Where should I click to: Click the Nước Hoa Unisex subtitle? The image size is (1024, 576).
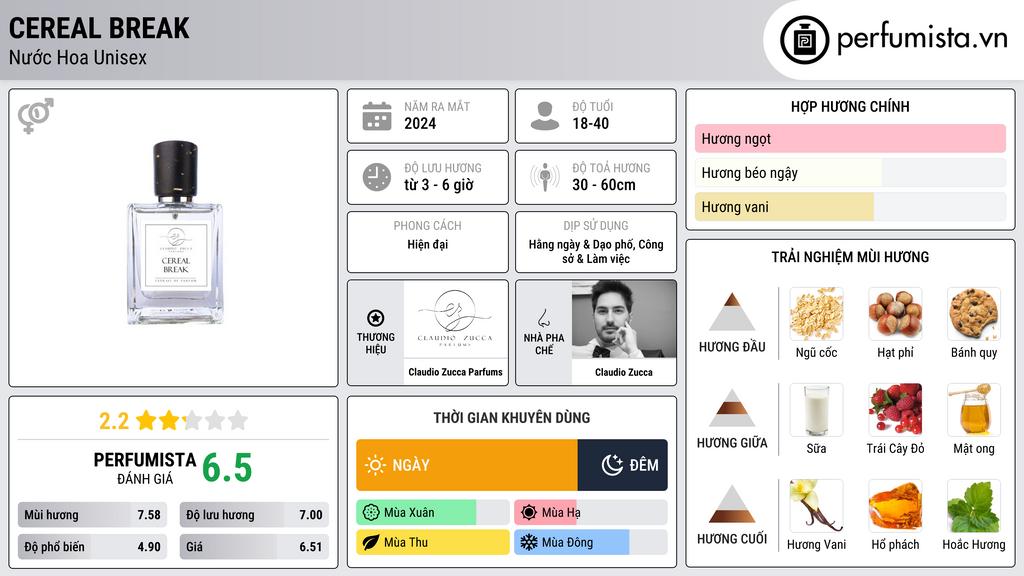pyautogui.click(x=78, y=57)
